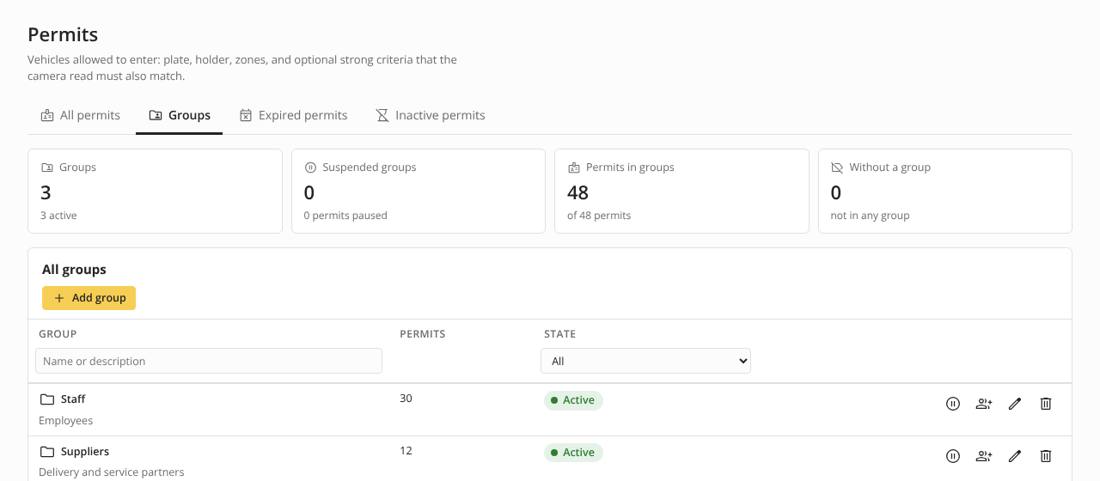
Task: Open the All permits tab
Action: tap(80, 115)
